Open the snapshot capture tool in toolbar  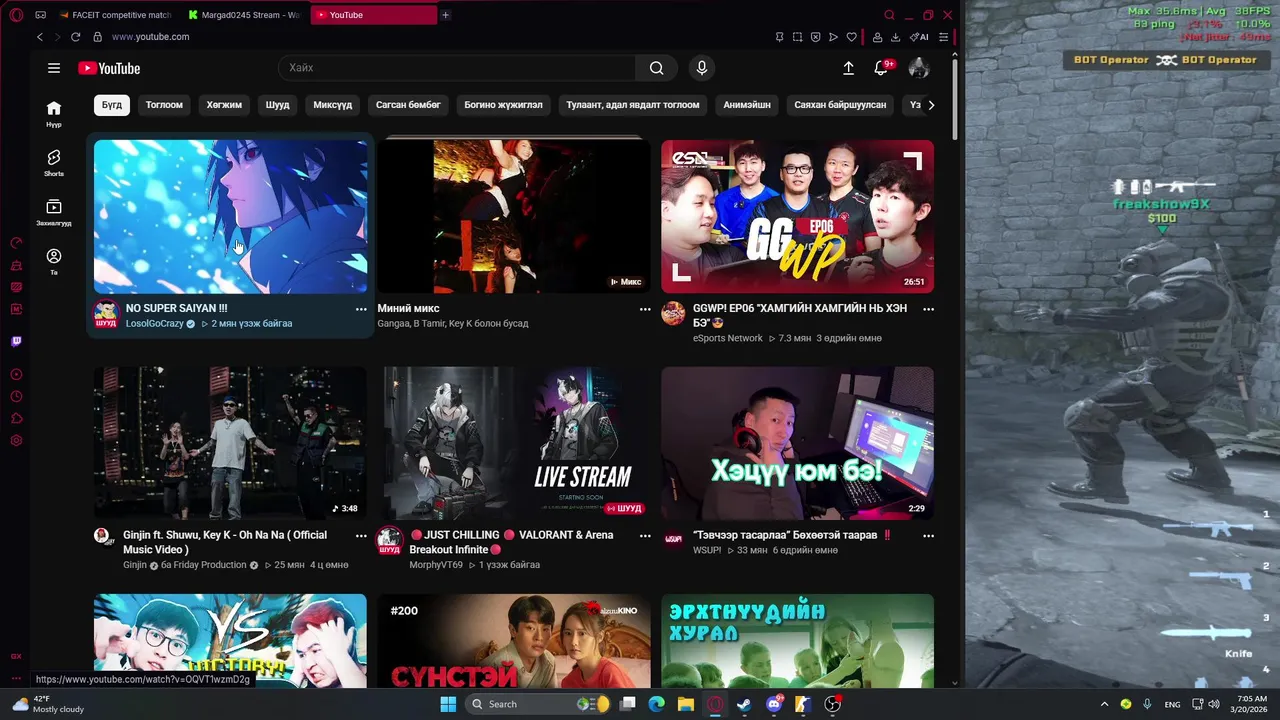pos(797,37)
